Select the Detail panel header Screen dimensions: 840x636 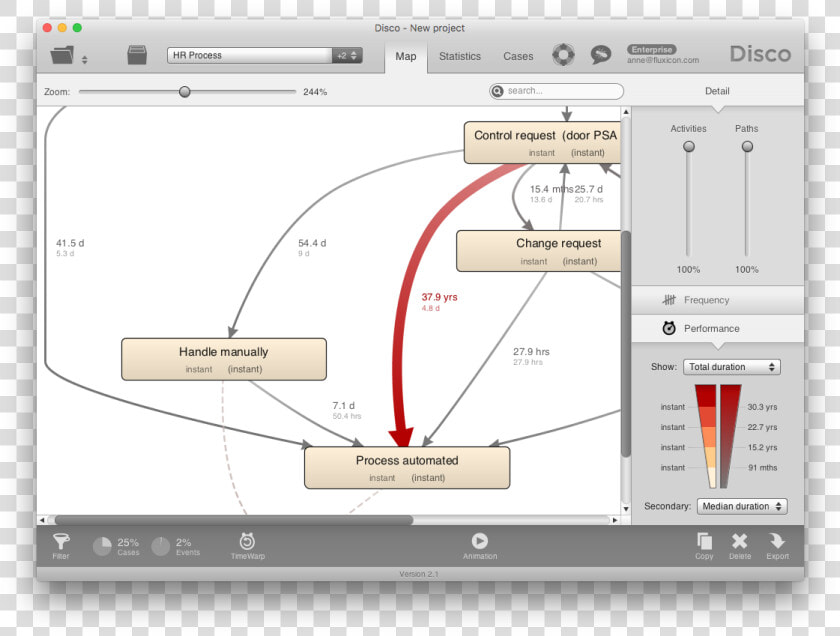pyautogui.click(x=717, y=91)
